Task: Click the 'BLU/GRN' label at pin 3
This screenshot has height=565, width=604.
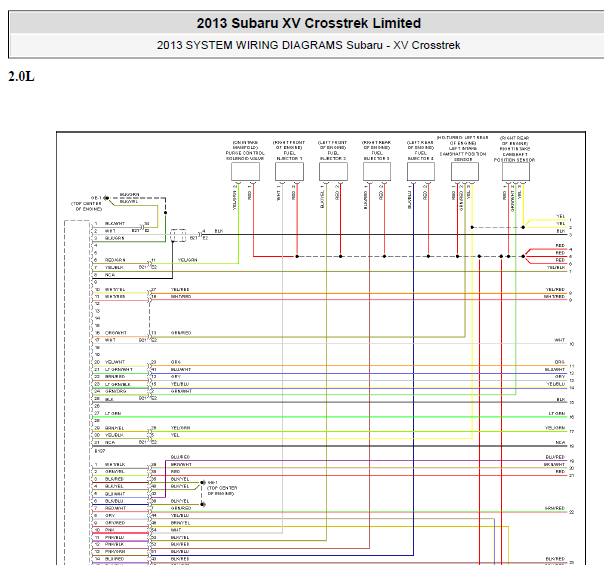Action: [x=114, y=238]
